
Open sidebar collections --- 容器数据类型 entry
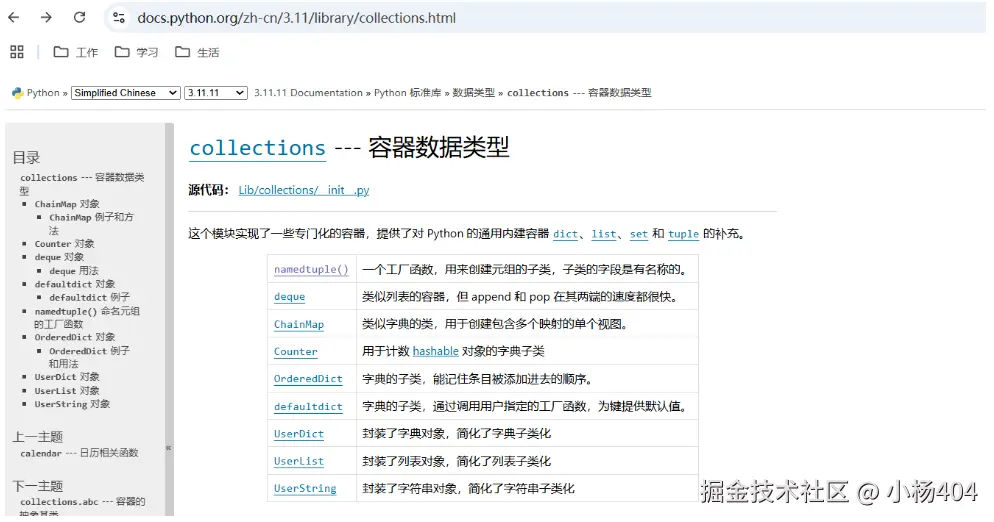(x=82, y=184)
